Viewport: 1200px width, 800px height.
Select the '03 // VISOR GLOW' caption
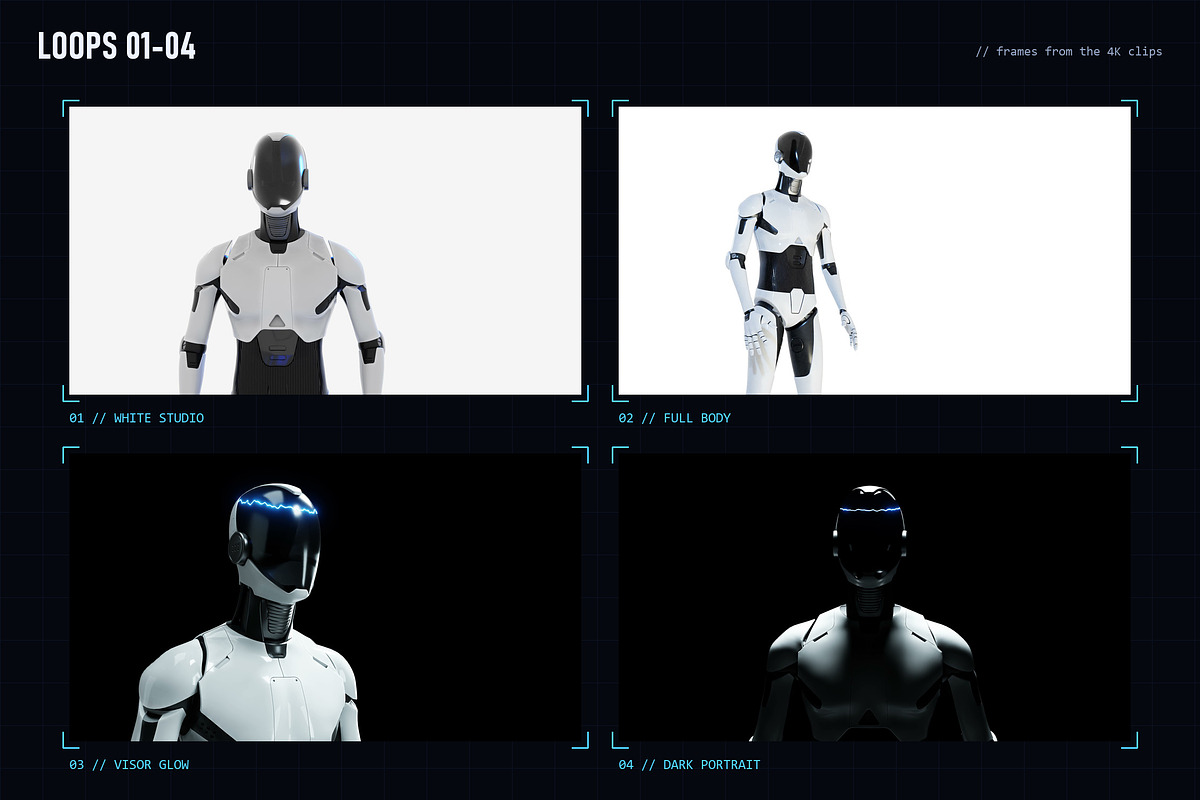pyautogui.click(x=129, y=765)
